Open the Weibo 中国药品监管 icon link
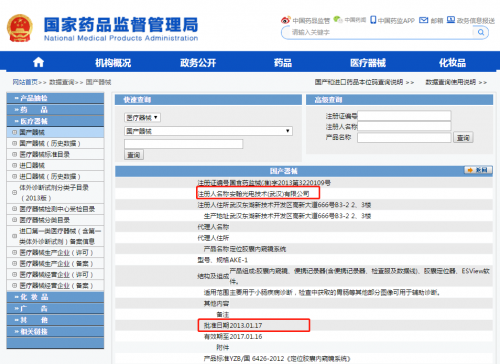Image resolution: width=500 pixels, height=364 pixels. point(286,20)
